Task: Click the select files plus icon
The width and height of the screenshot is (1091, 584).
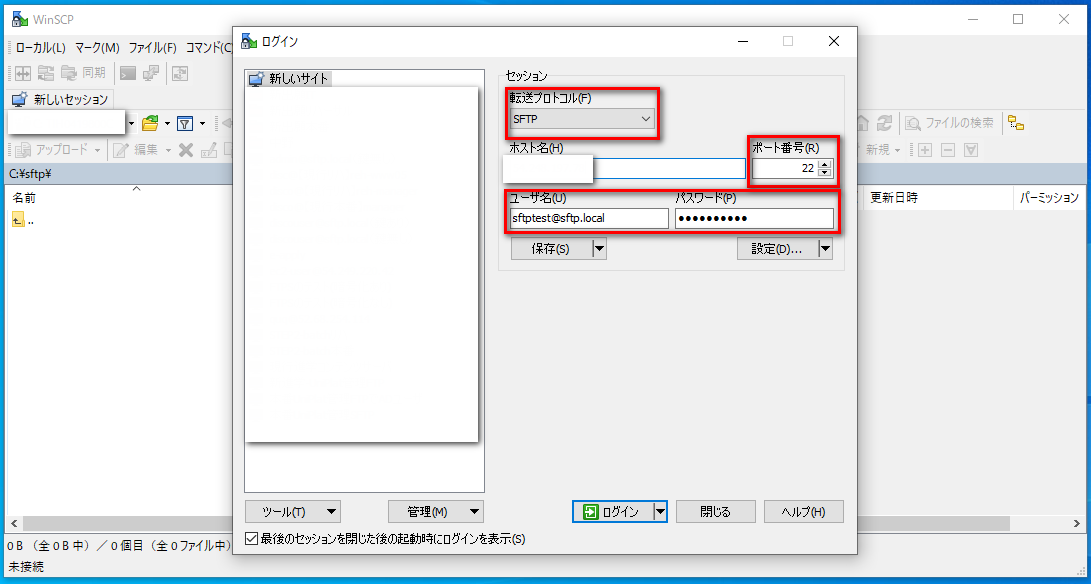Action: tap(925, 150)
